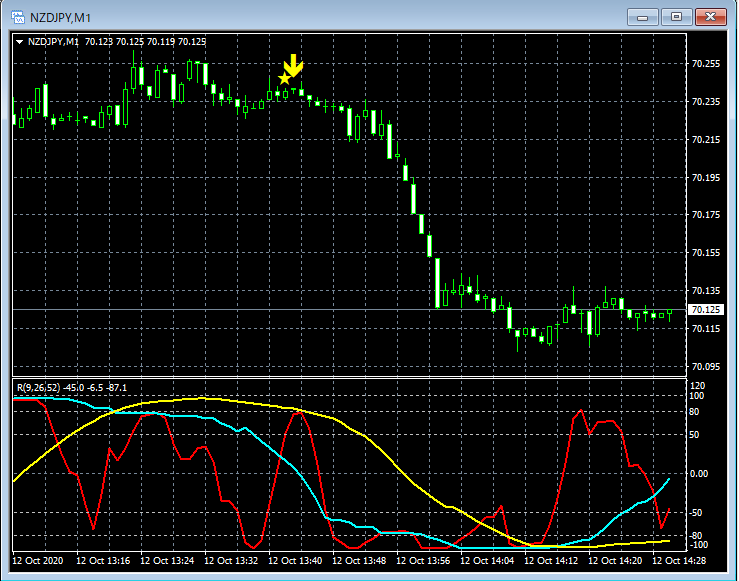Click the 12 Oct 14:12 time label

[551, 561]
